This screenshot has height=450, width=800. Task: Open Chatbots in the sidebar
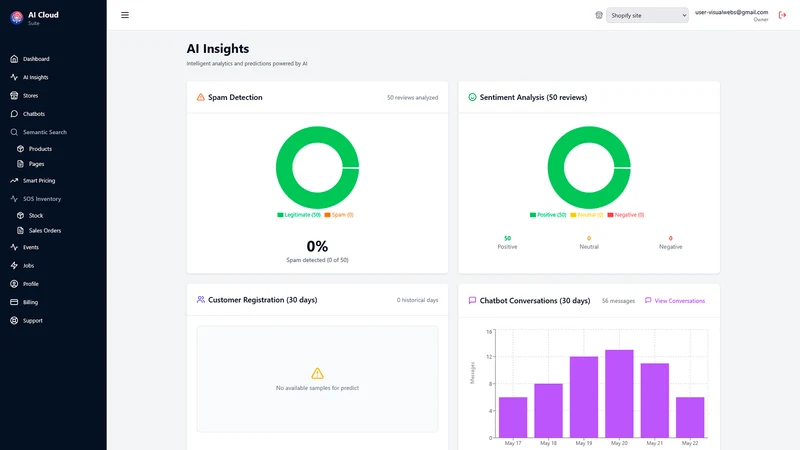[34, 114]
